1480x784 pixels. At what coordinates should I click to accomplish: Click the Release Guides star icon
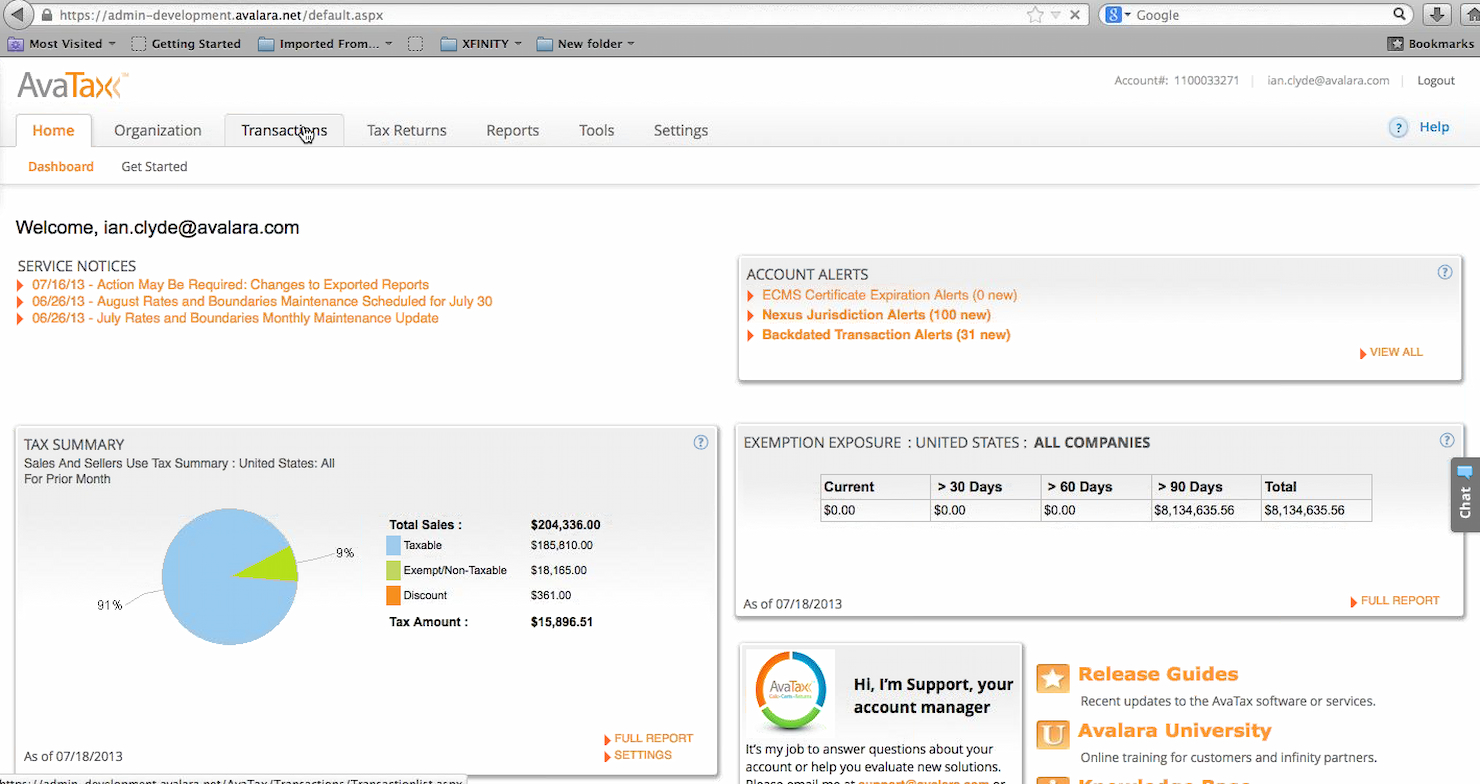[1053, 679]
